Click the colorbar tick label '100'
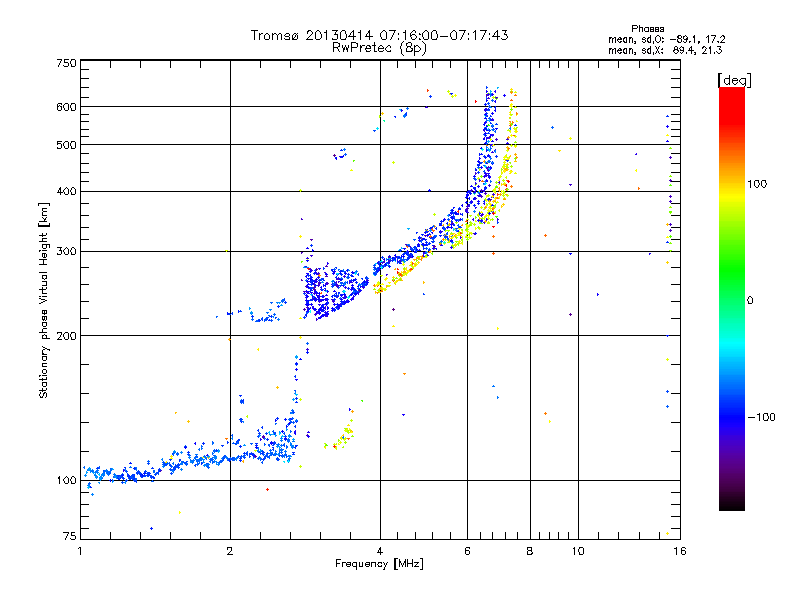Viewport: 800px width, 600px height. [x=757, y=184]
